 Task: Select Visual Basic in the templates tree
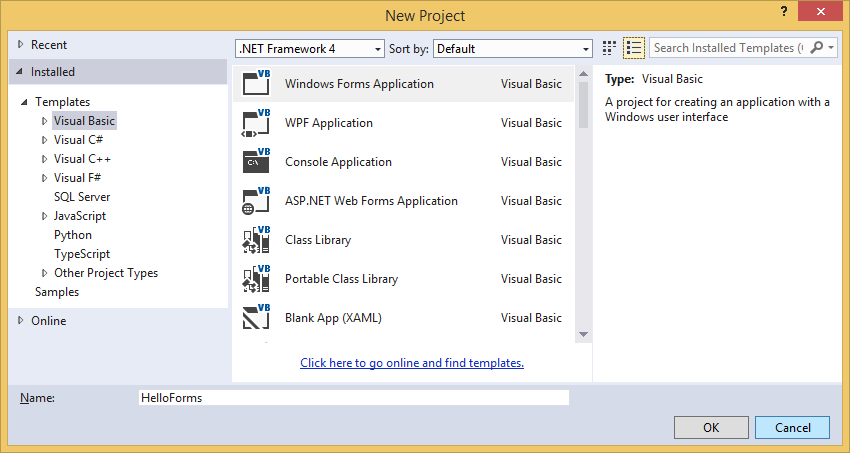click(85, 121)
